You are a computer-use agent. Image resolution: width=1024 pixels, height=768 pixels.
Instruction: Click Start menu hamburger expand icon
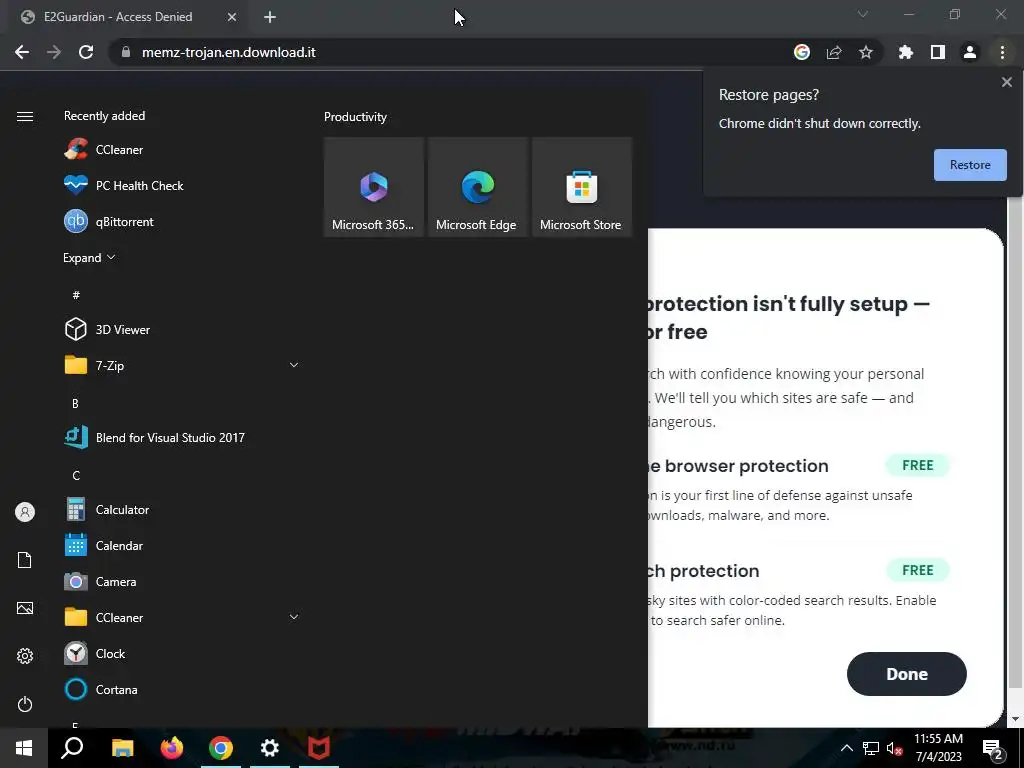click(x=25, y=116)
